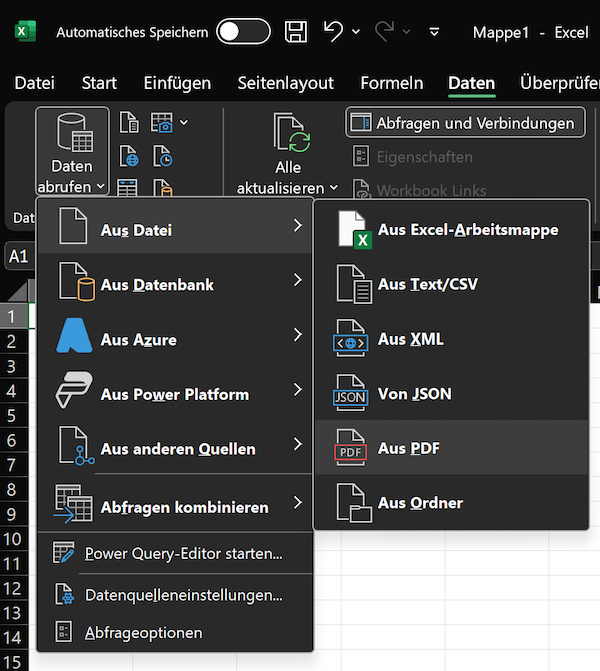Click the Excel workbook file icon
This screenshot has height=671, width=600.
click(x=354, y=229)
